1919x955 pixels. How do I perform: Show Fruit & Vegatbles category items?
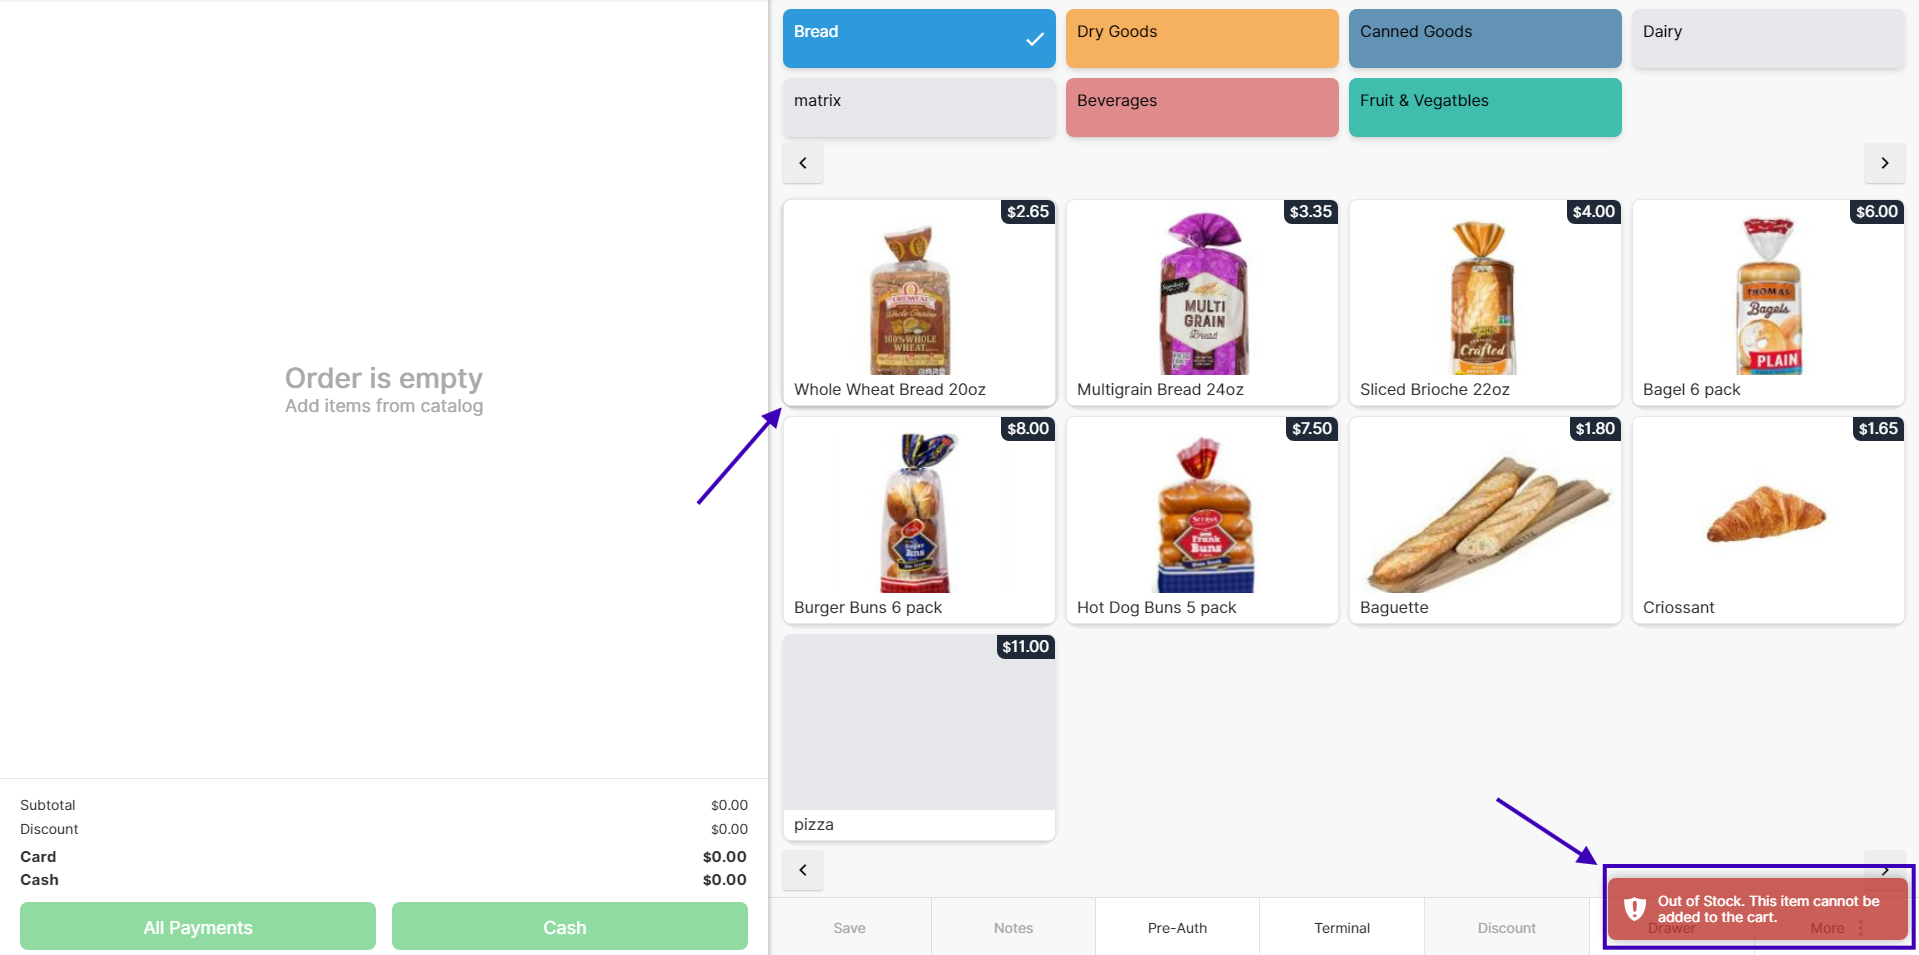1484,107
